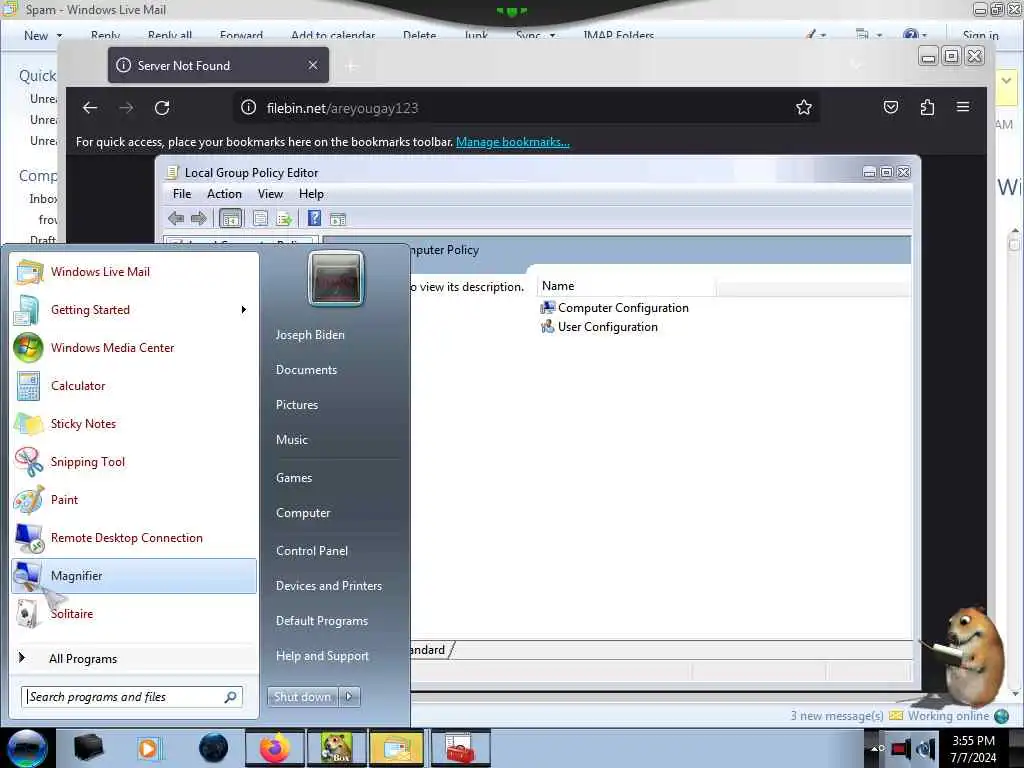The height and width of the screenshot is (768, 1024).
Task: Open Games from Start menu
Action: point(294,478)
